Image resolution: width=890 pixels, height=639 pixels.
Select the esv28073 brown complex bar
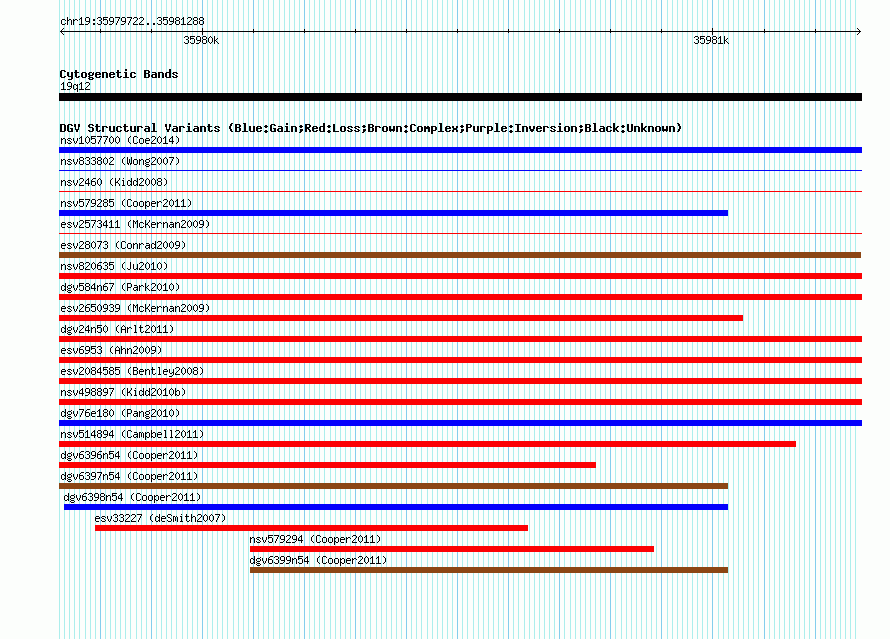point(460,255)
